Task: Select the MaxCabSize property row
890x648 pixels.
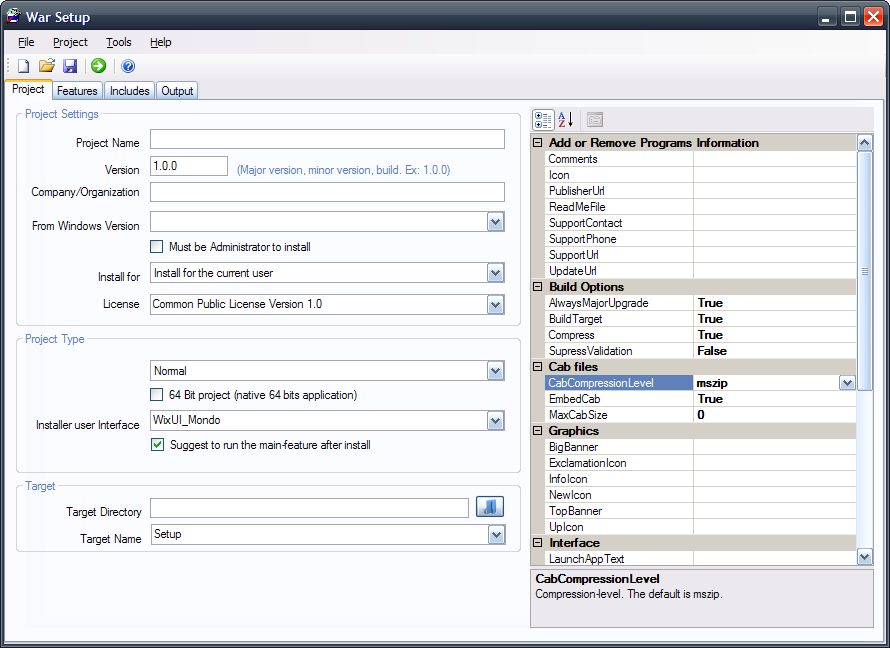Action: (700, 415)
